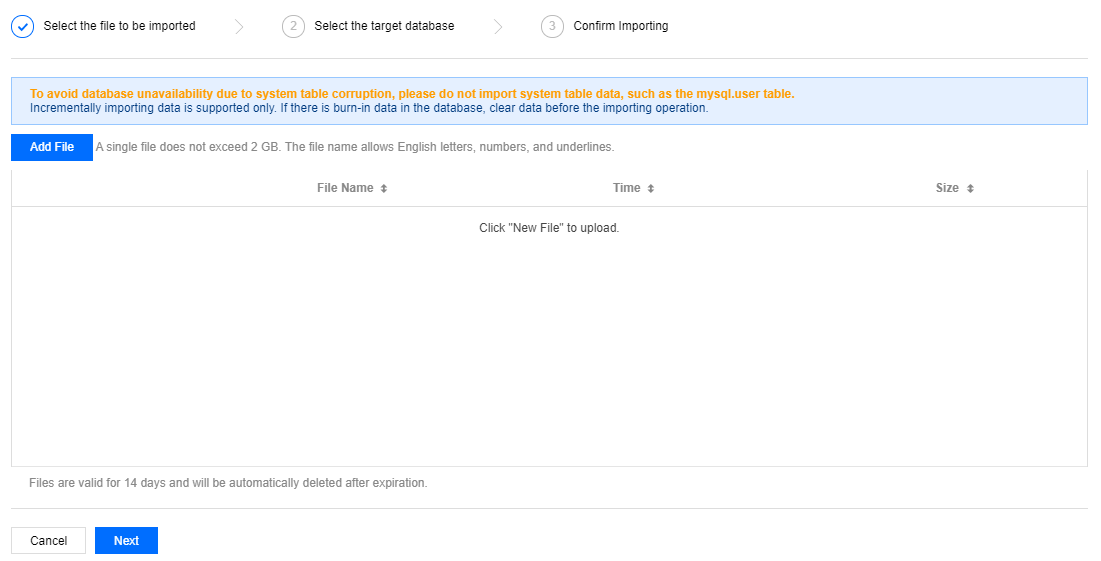Image resolution: width=1101 pixels, height=561 pixels.
Task: Go to 'Select the target database' step
Action: (384, 26)
